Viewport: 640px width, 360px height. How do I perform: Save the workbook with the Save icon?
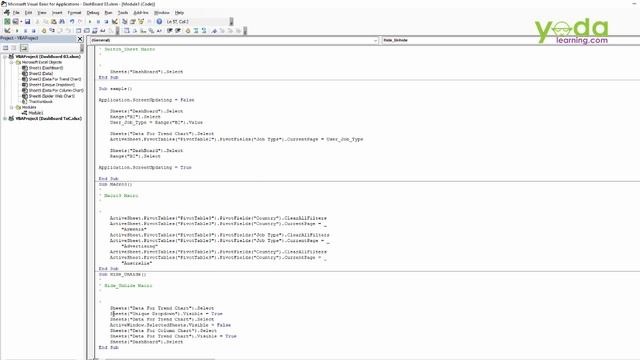coord(27,21)
